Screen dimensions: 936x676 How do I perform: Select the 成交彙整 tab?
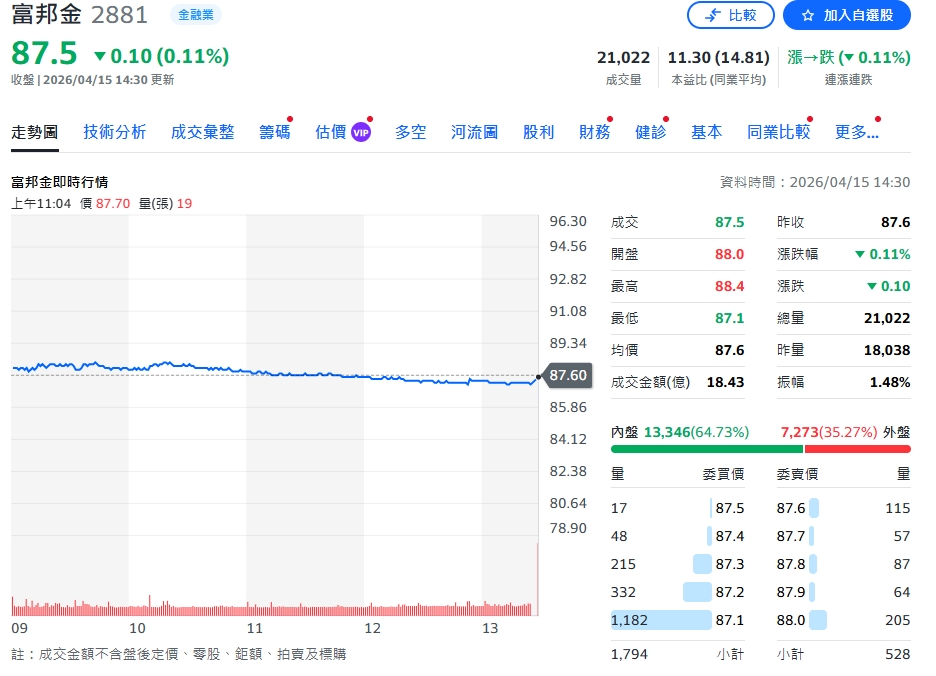[202, 131]
